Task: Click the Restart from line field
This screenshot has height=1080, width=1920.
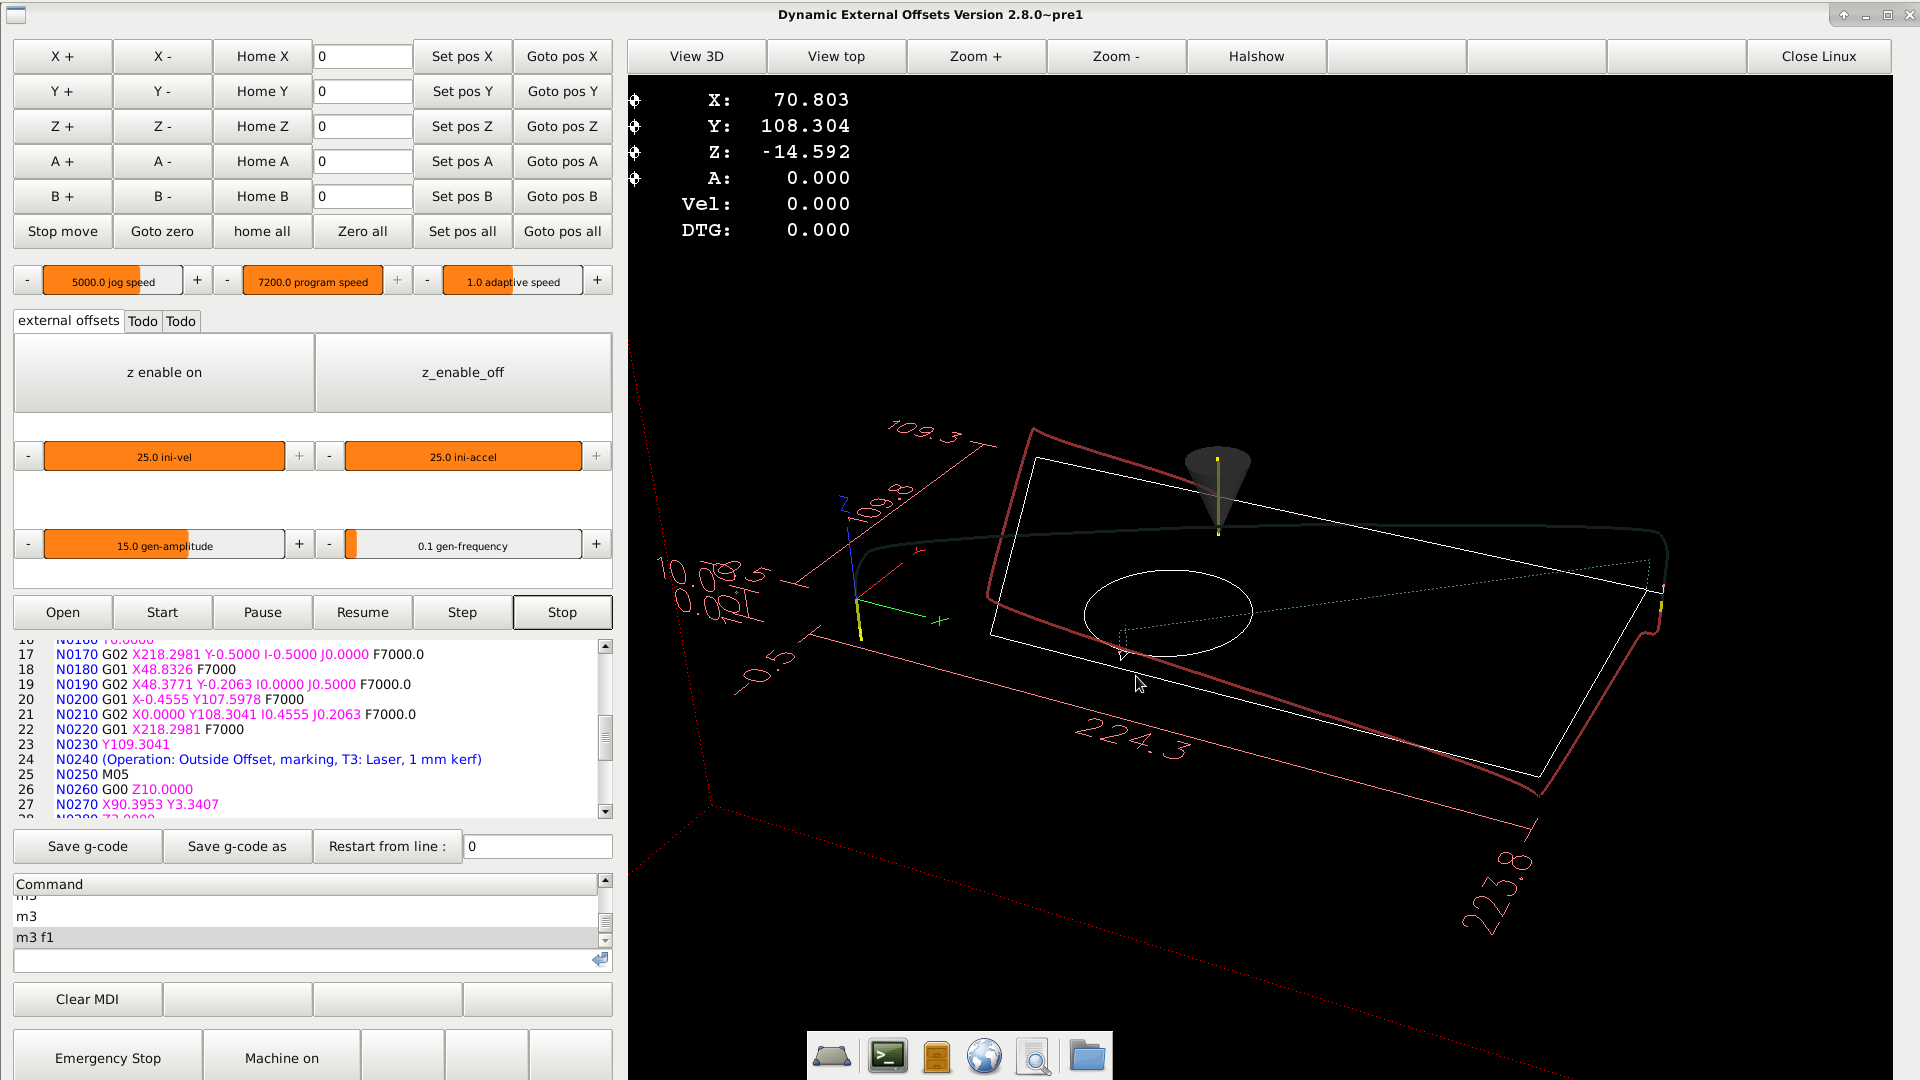Action: [x=538, y=846]
